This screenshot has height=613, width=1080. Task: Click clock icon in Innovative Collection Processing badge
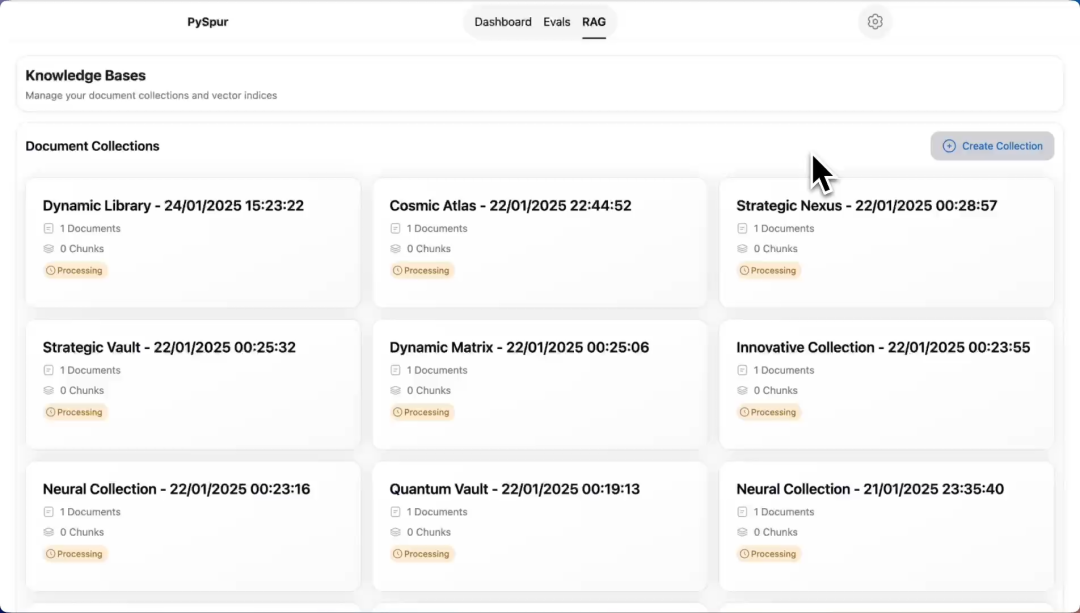click(744, 413)
